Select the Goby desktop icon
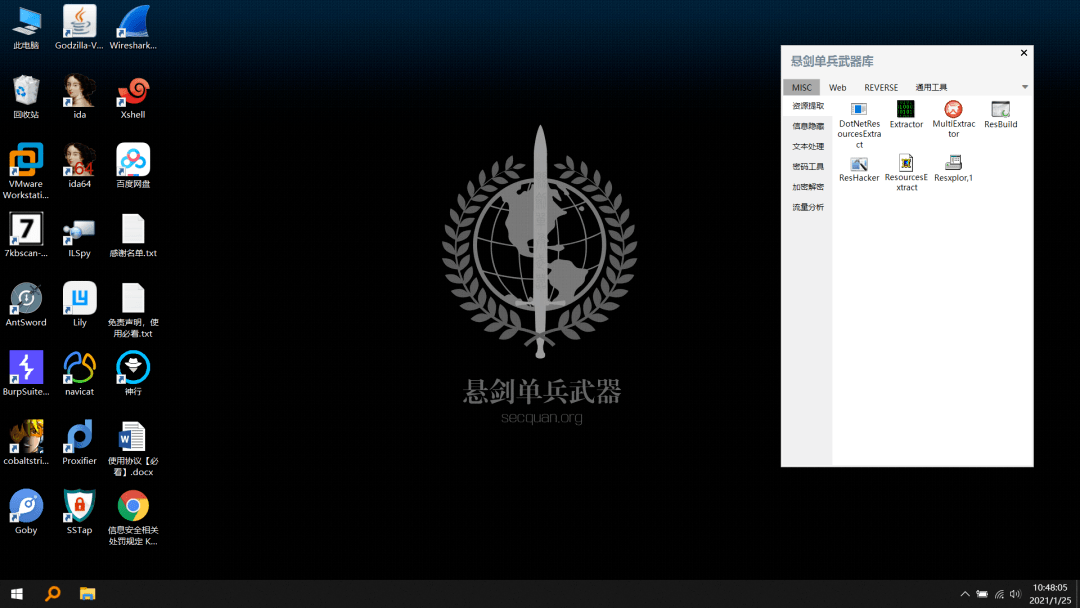Viewport: 1080px width, 608px height. 26,512
